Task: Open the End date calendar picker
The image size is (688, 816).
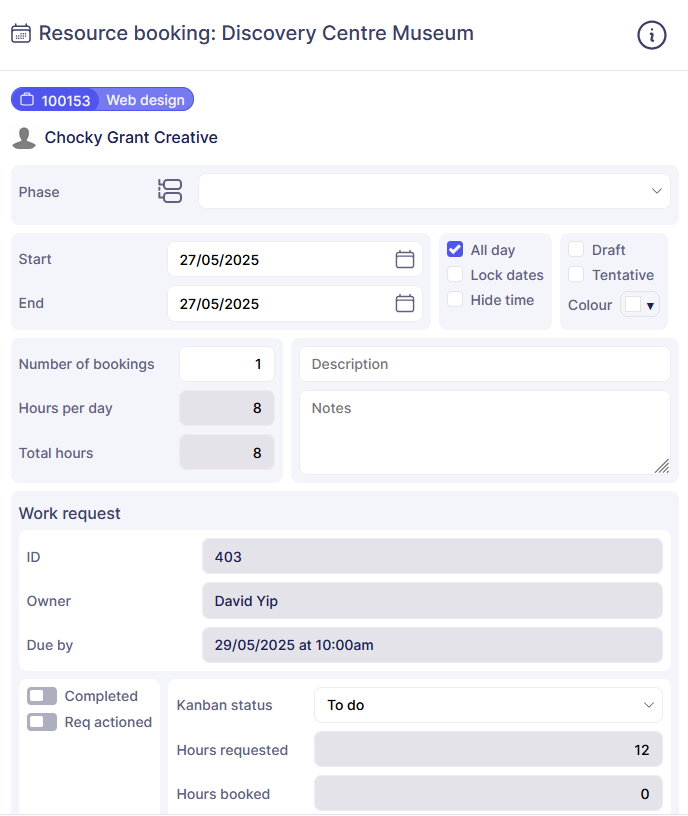Action: (x=404, y=304)
